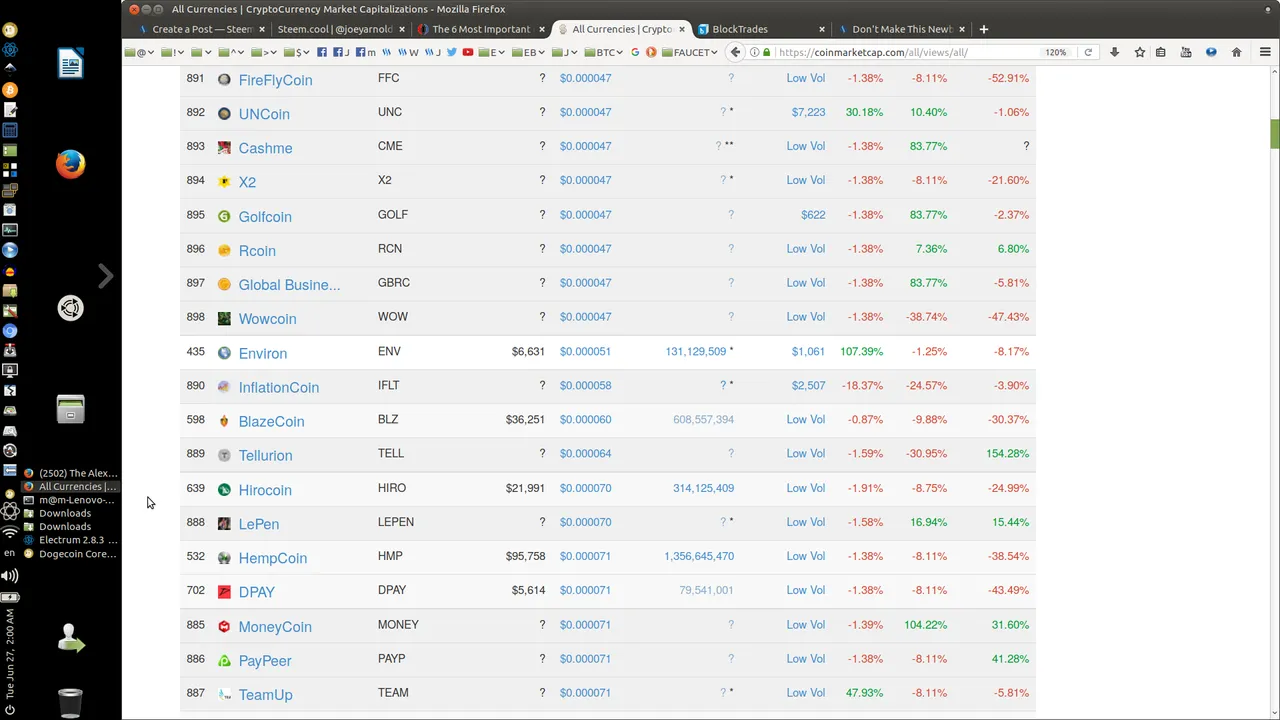Screen dimensions: 1280x720
Task: Open the volume speaker indicator
Action: (10, 576)
